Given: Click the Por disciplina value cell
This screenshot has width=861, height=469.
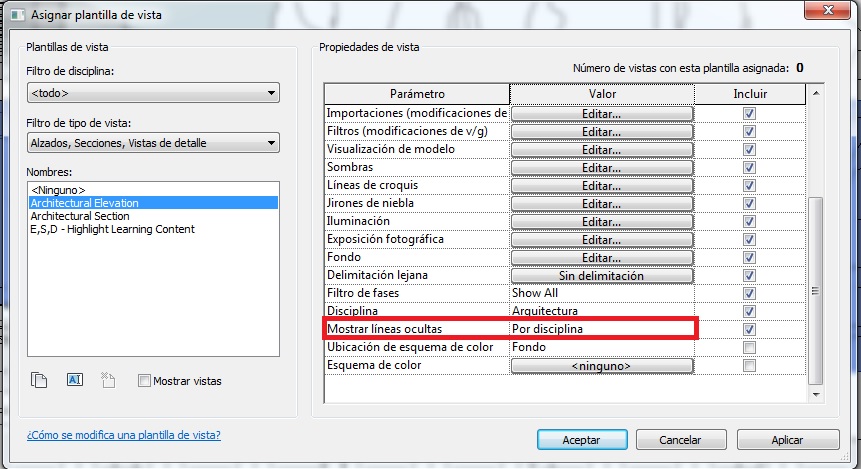Looking at the screenshot, I should (x=601, y=329).
